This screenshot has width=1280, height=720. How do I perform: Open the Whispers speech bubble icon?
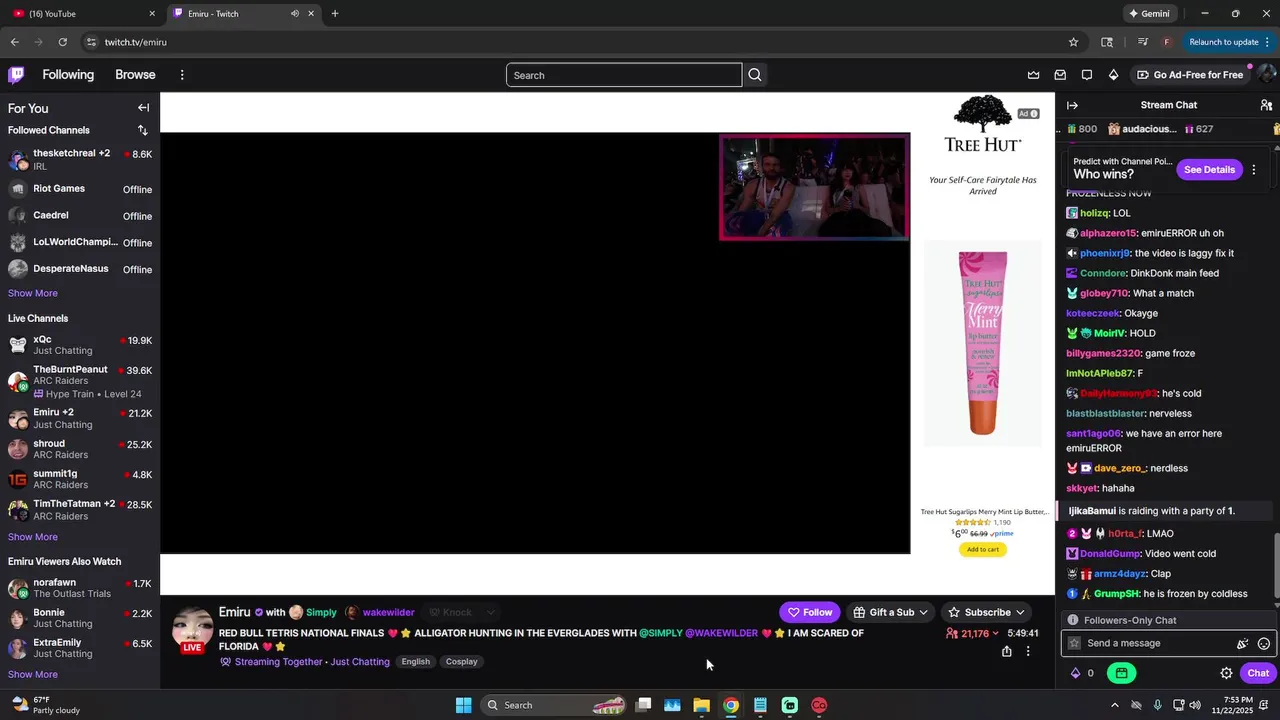[x=1087, y=75]
